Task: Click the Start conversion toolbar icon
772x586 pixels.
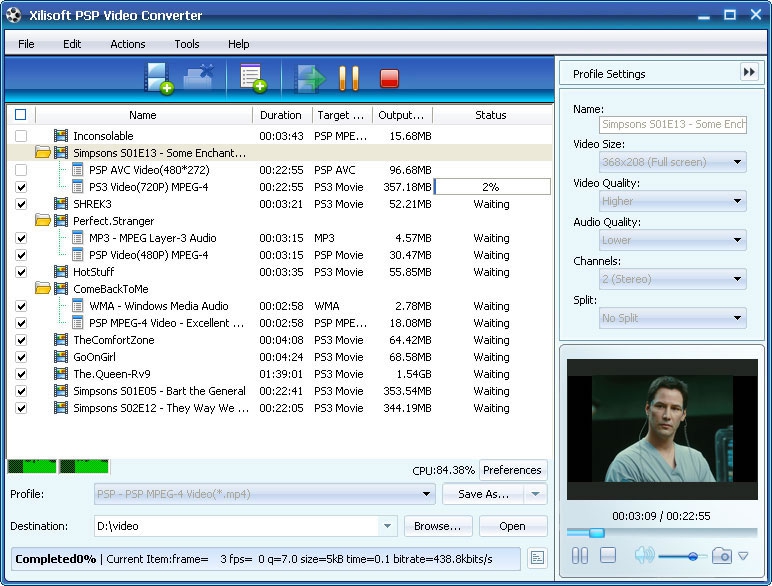Action: [310, 78]
